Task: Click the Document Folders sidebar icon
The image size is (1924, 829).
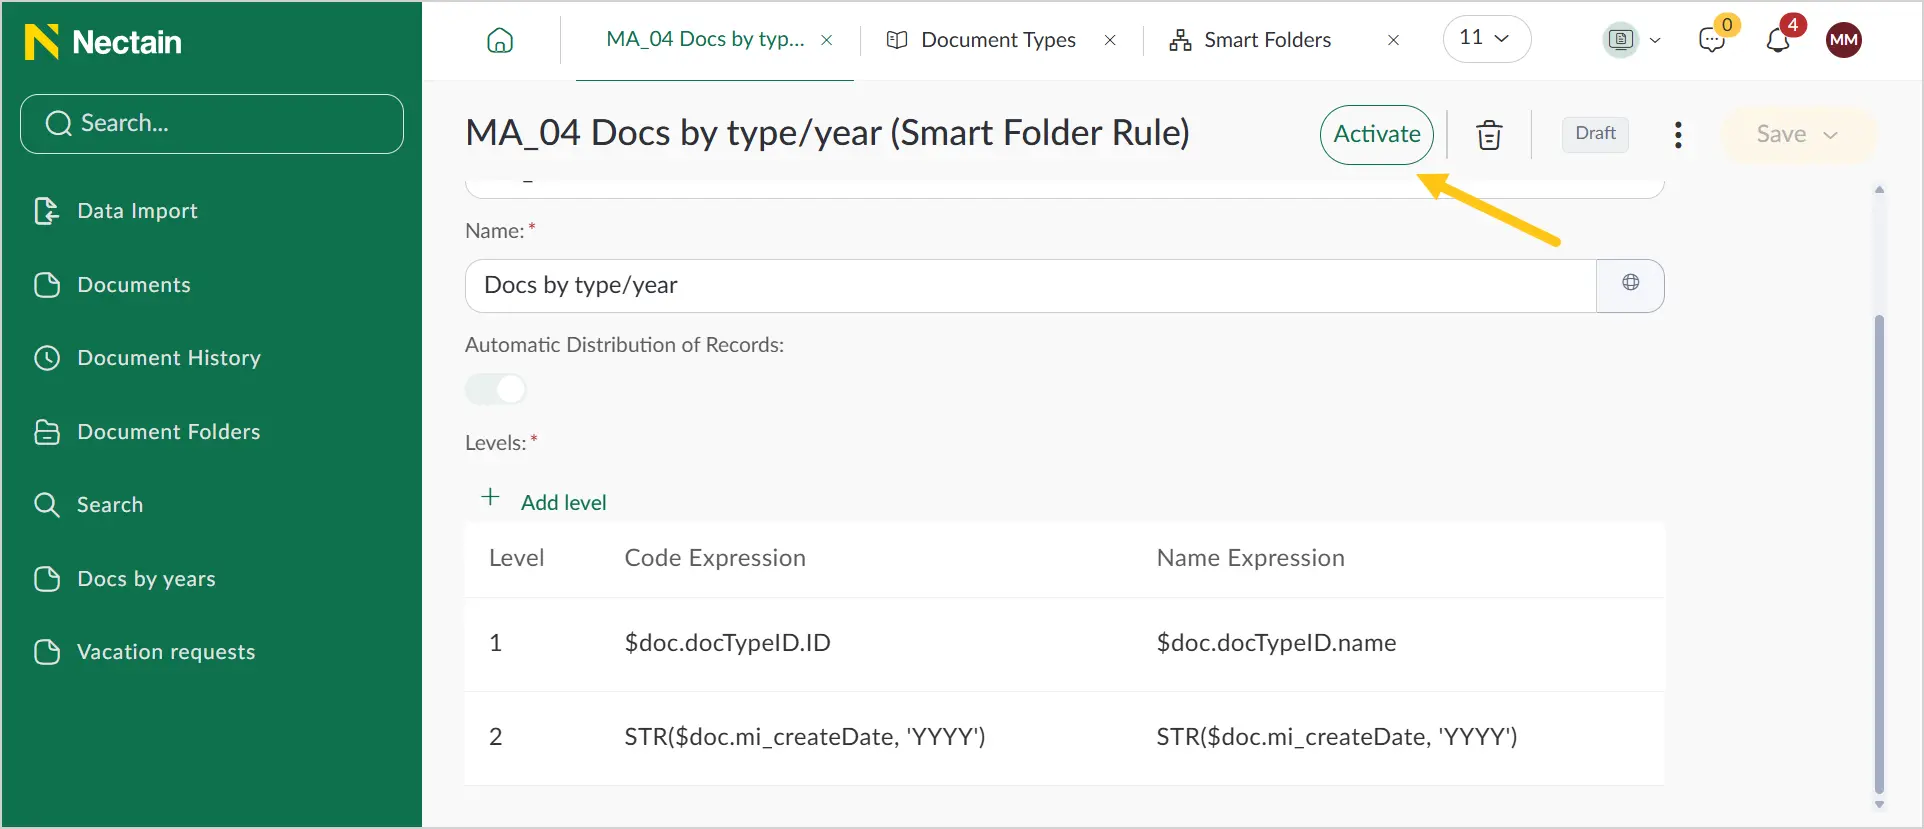Action: coord(47,432)
